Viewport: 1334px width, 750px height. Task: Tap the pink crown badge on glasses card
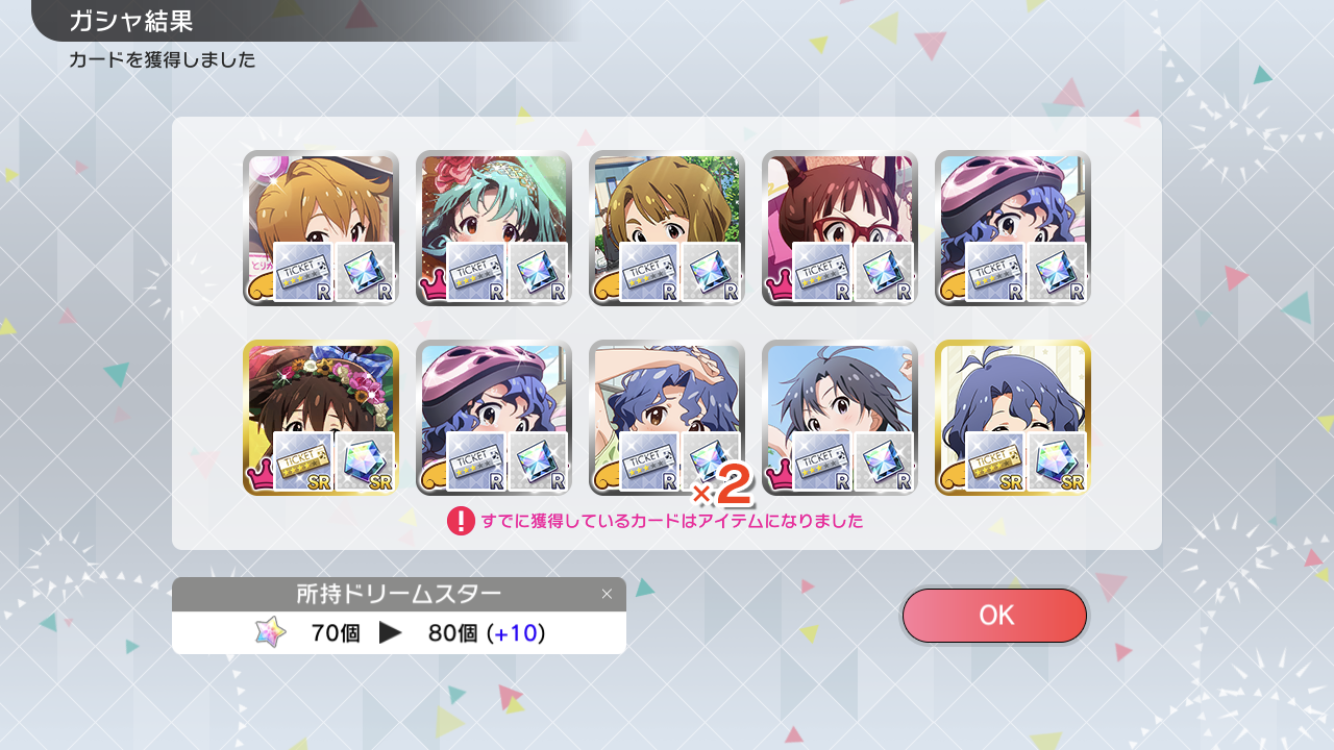[778, 291]
